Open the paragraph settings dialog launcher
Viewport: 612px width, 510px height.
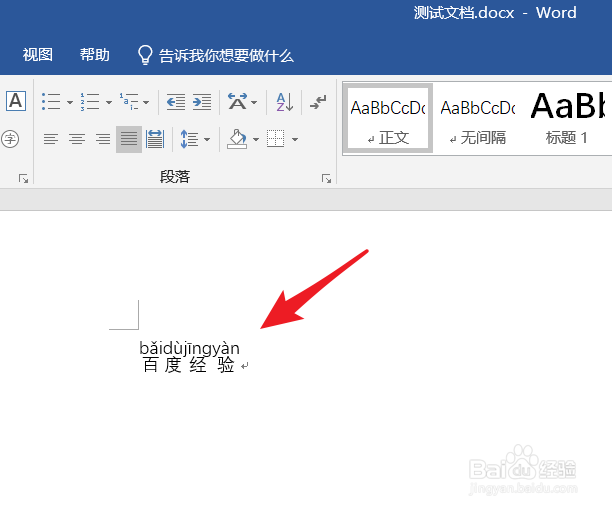coord(326,179)
